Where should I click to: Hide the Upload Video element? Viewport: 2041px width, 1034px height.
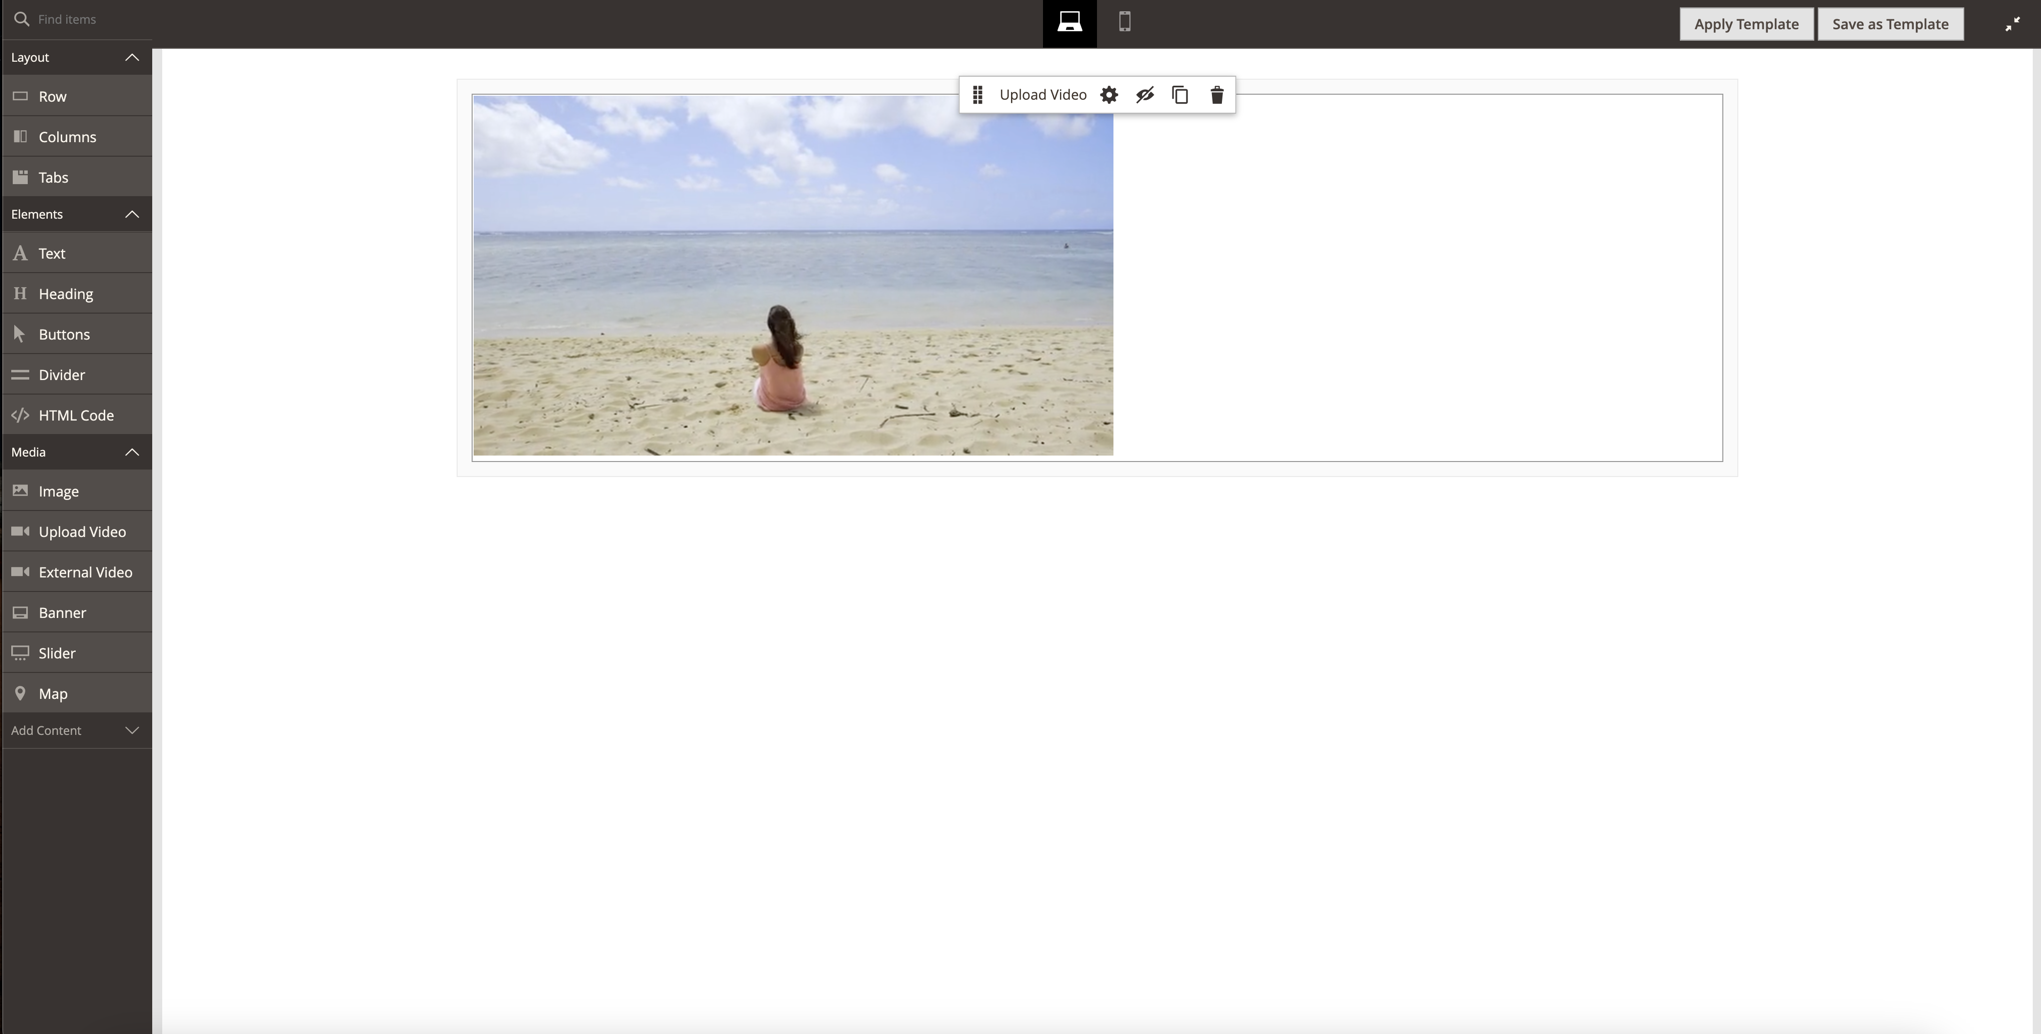click(1145, 95)
